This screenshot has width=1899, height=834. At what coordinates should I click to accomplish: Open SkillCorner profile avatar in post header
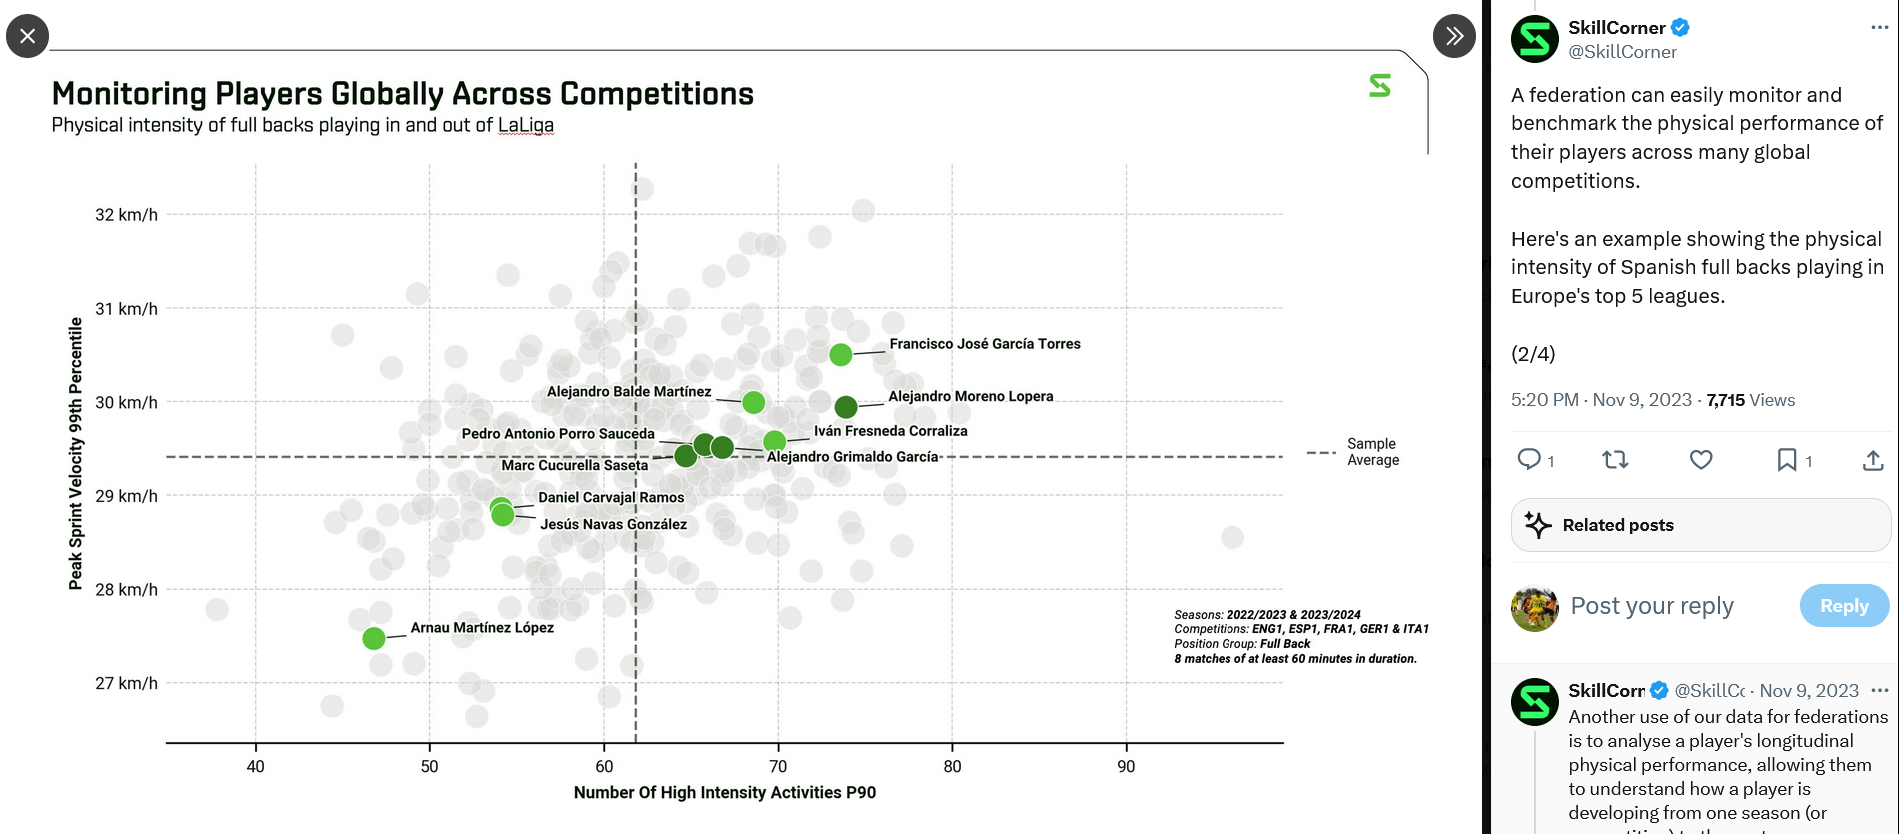(x=1535, y=39)
